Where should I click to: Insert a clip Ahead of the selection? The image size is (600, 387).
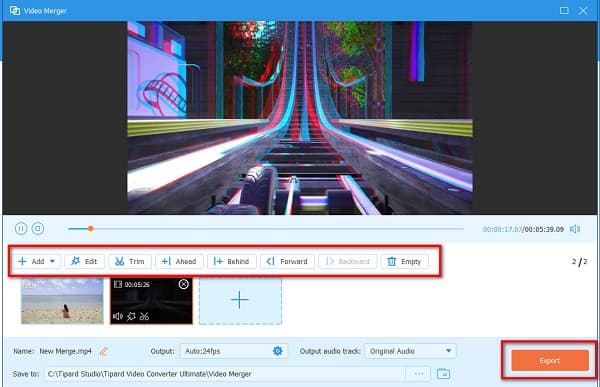(x=179, y=261)
